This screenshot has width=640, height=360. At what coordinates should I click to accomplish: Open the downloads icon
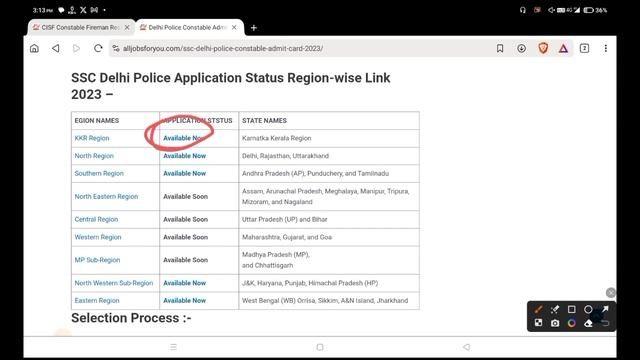click(521, 48)
